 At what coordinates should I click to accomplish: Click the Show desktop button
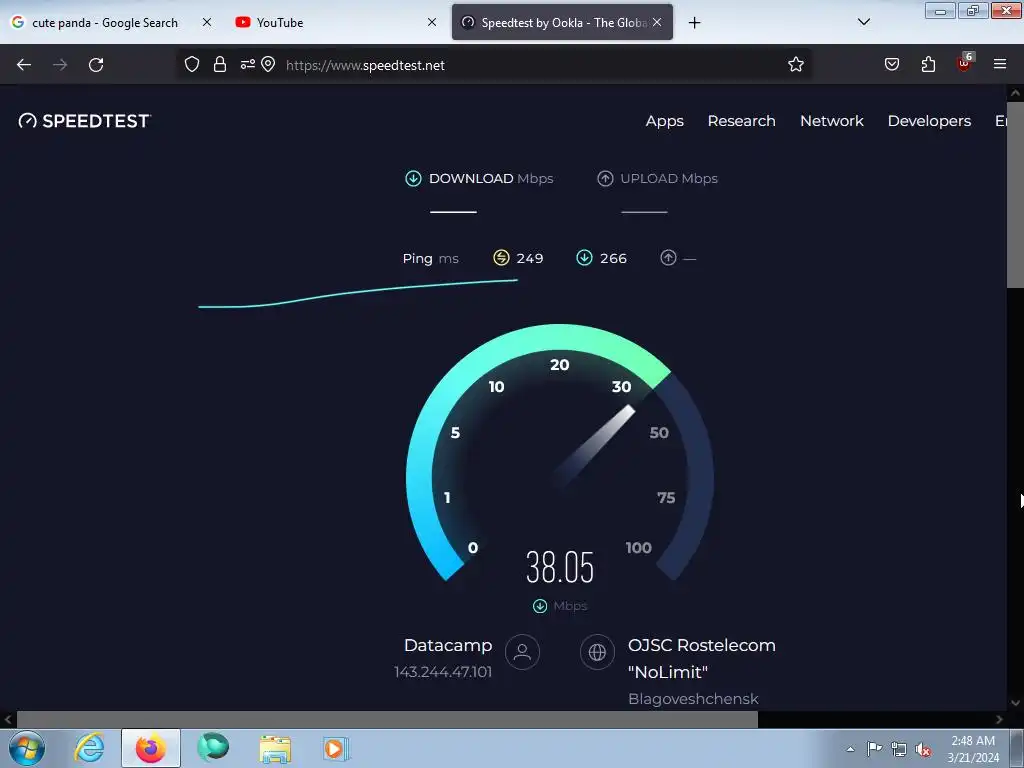point(1017,748)
